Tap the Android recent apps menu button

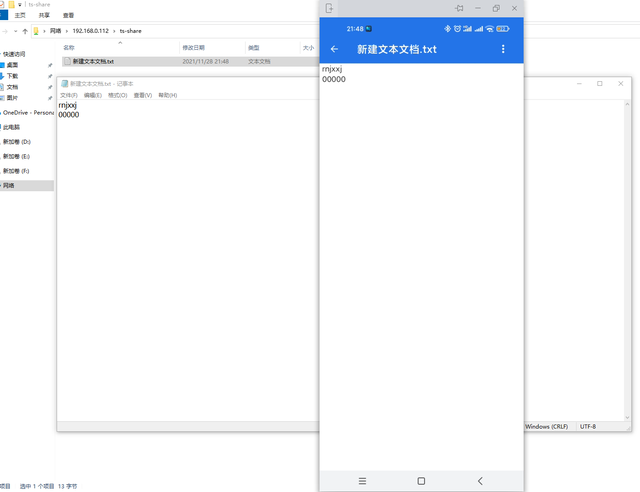(362, 481)
